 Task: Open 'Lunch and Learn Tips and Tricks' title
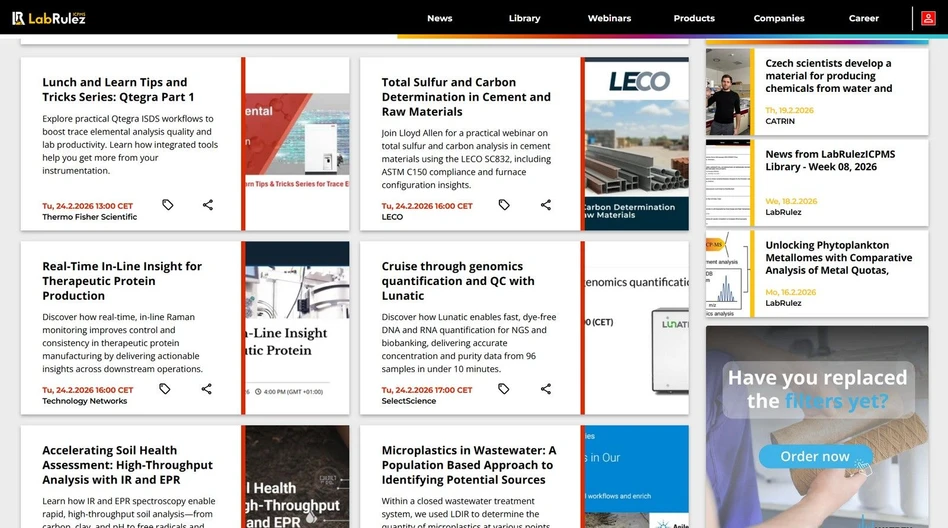click(118, 90)
